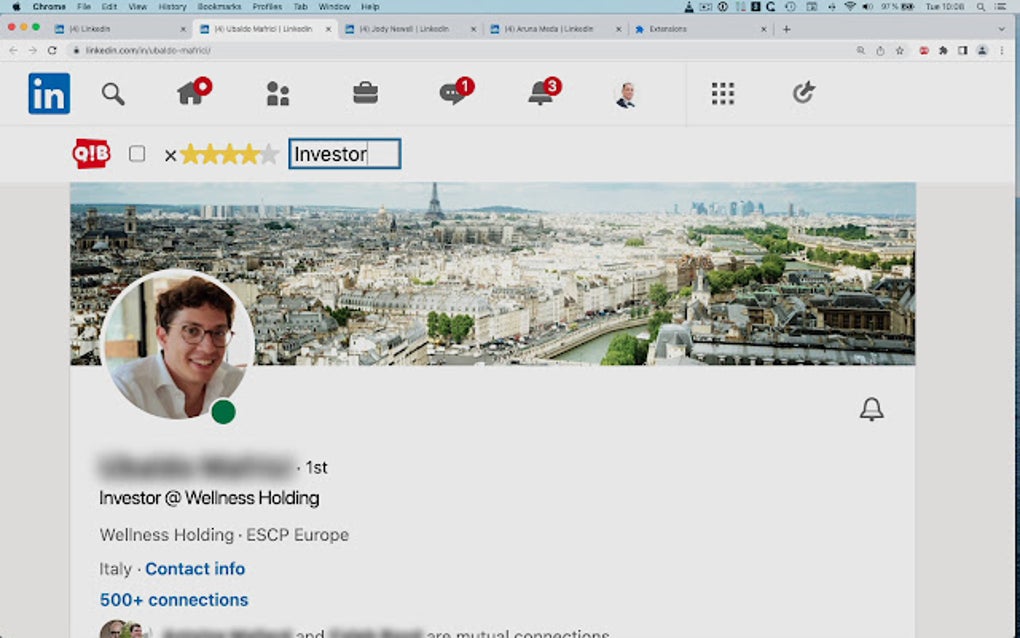The height and width of the screenshot is (638, 1020).
Task: Open the Jobs briefcase icon
Action: click(x=364, y=92)
